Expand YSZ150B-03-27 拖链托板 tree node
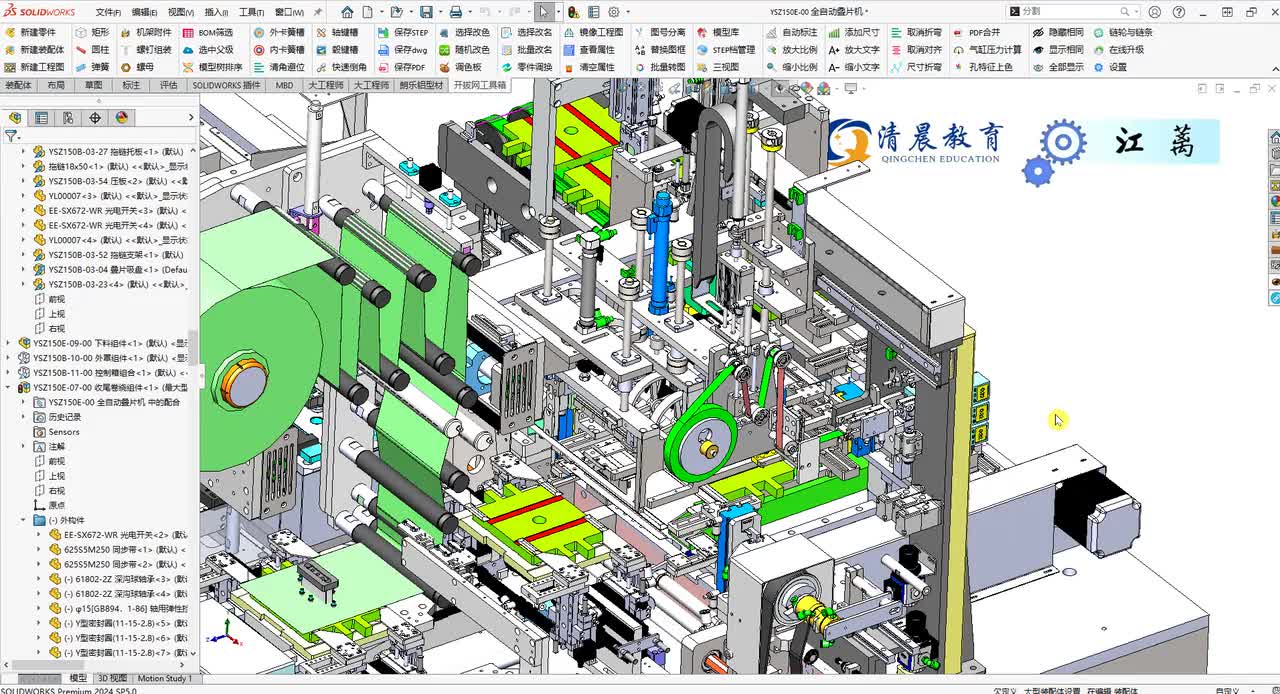Image resolution: width=1280 pixels, height=694 pixels. click(x=24, y=152)
